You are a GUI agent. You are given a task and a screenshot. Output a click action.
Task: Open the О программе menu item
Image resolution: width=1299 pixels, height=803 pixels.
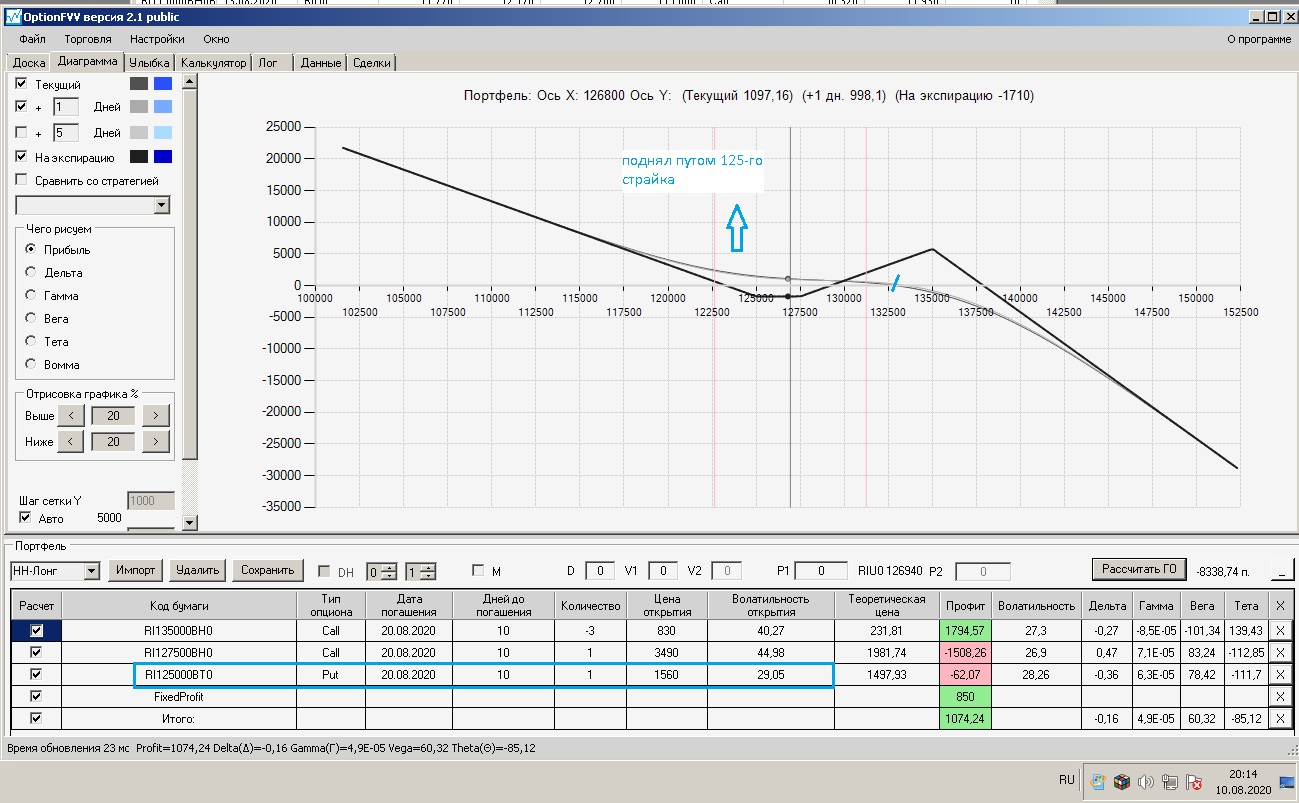click(1259, 39)
